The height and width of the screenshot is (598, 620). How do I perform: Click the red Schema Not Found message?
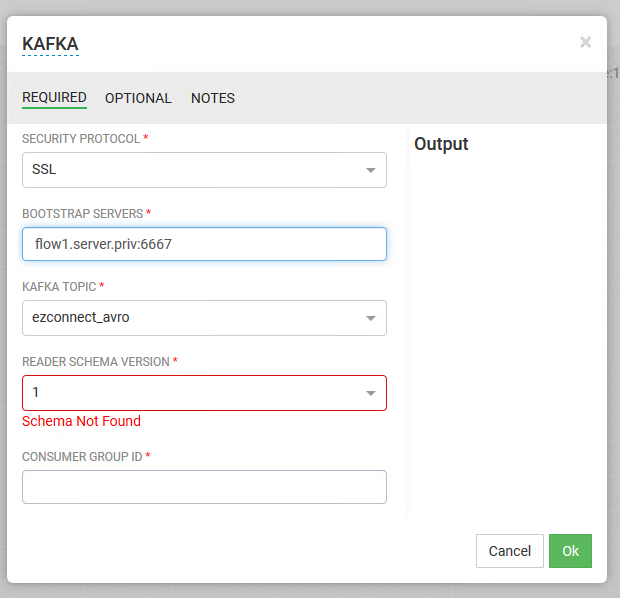click(x=81, y=421)
